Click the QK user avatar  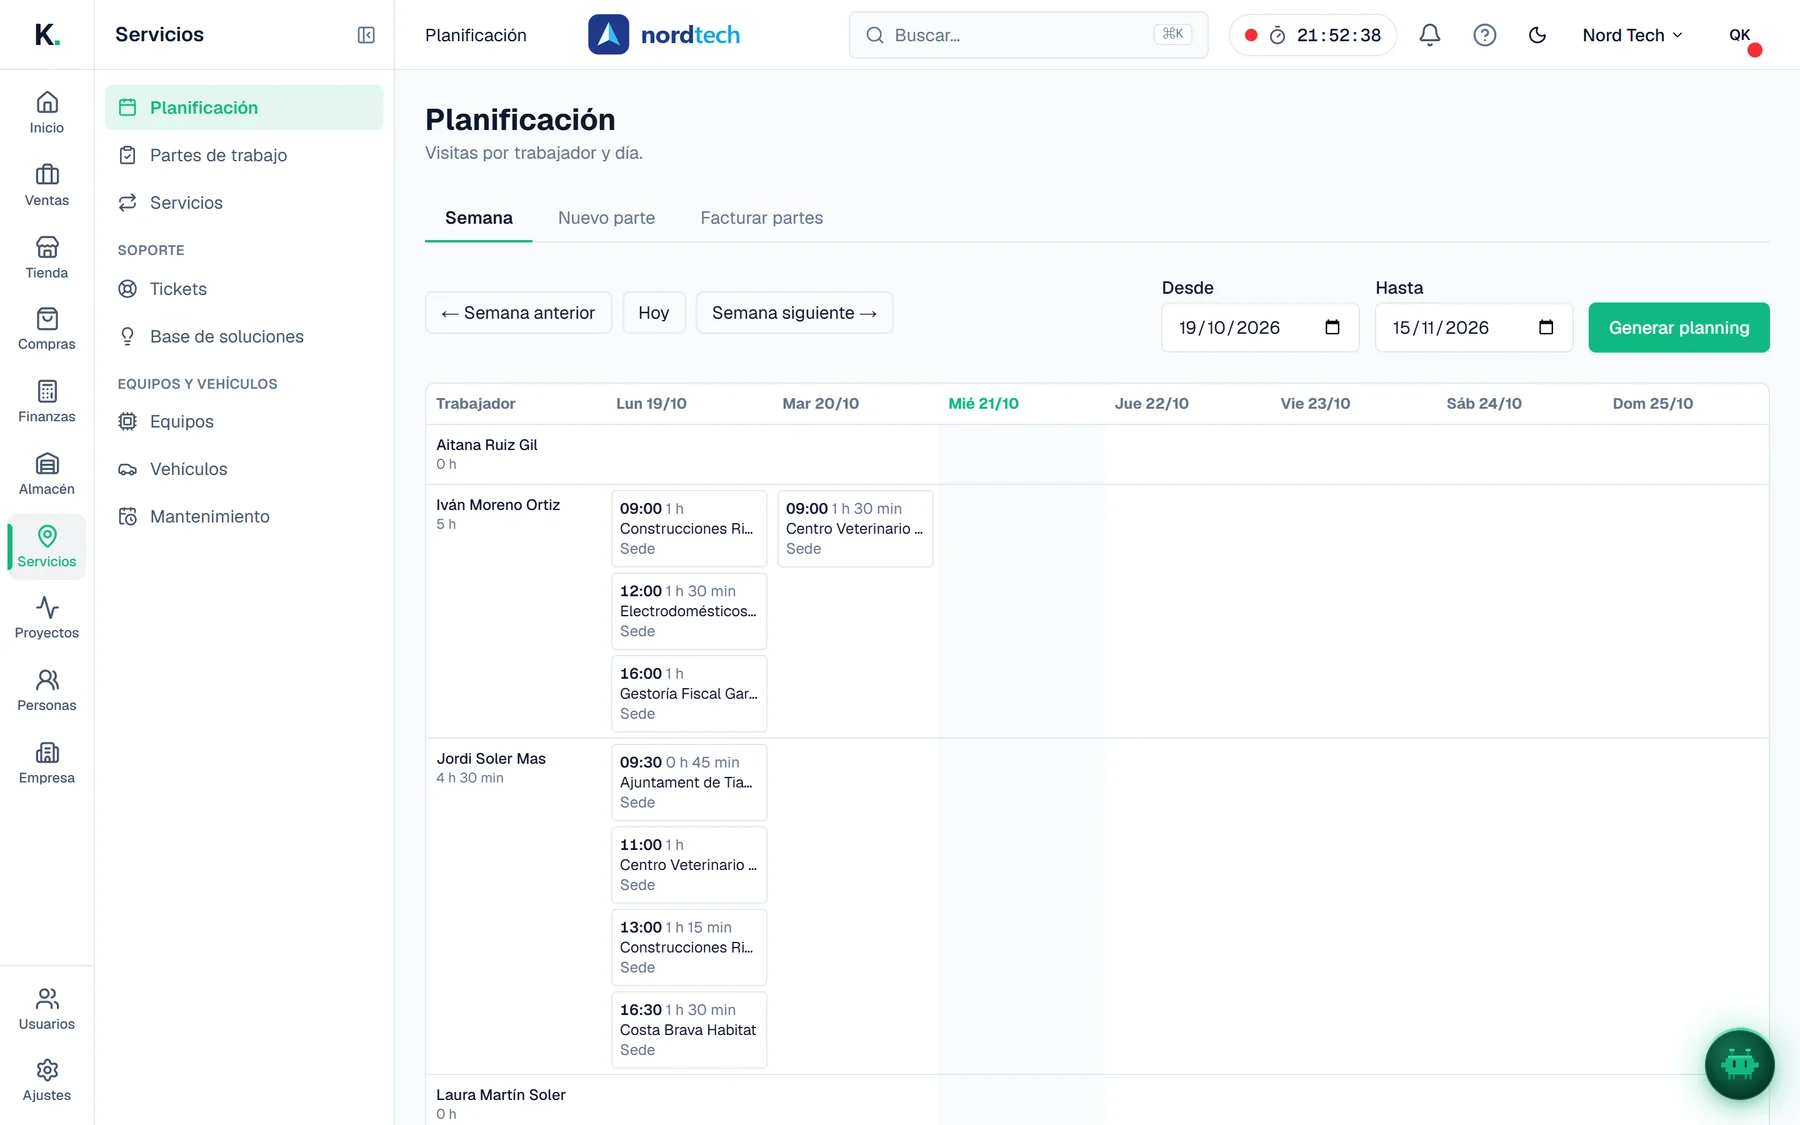tap(1741, 35)
